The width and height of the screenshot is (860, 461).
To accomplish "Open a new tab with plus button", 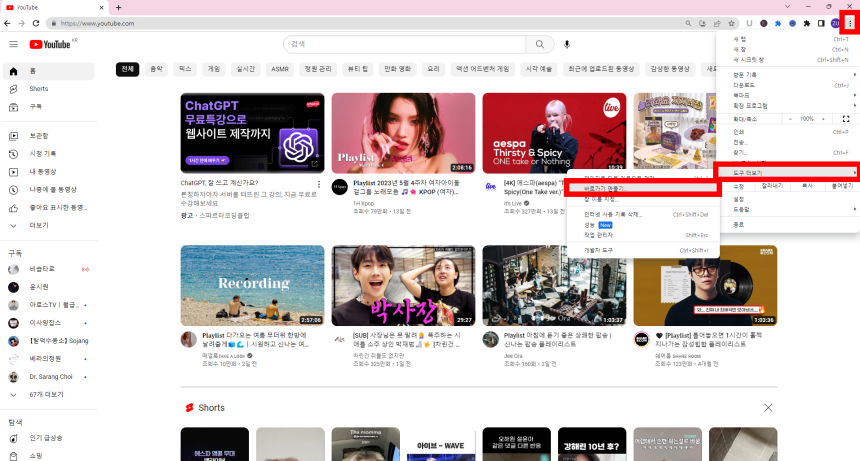I will [x=118, y=8].
